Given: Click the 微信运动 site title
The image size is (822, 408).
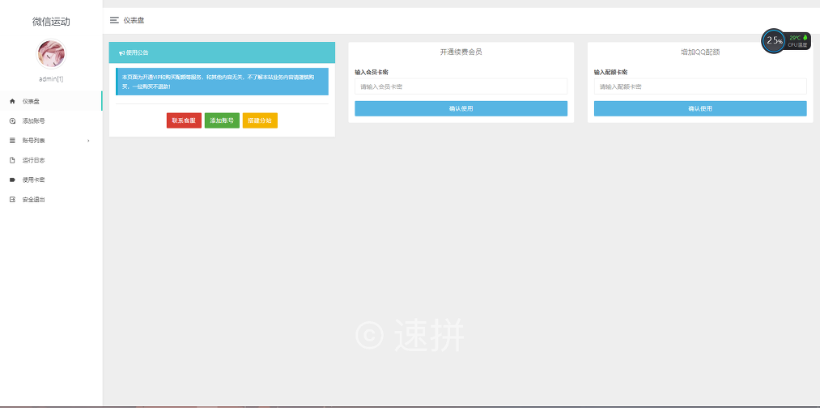Looking at the screenshot, I should tap(51, 22).
